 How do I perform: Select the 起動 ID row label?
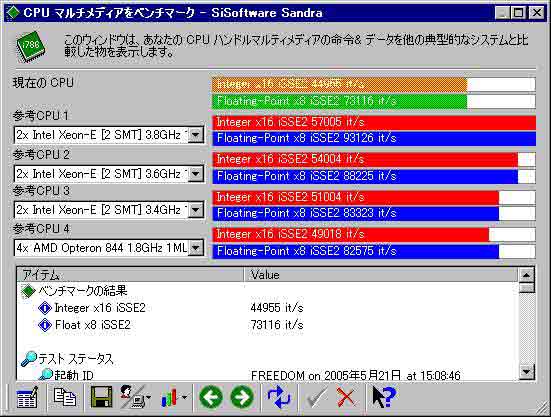[74, 375]
